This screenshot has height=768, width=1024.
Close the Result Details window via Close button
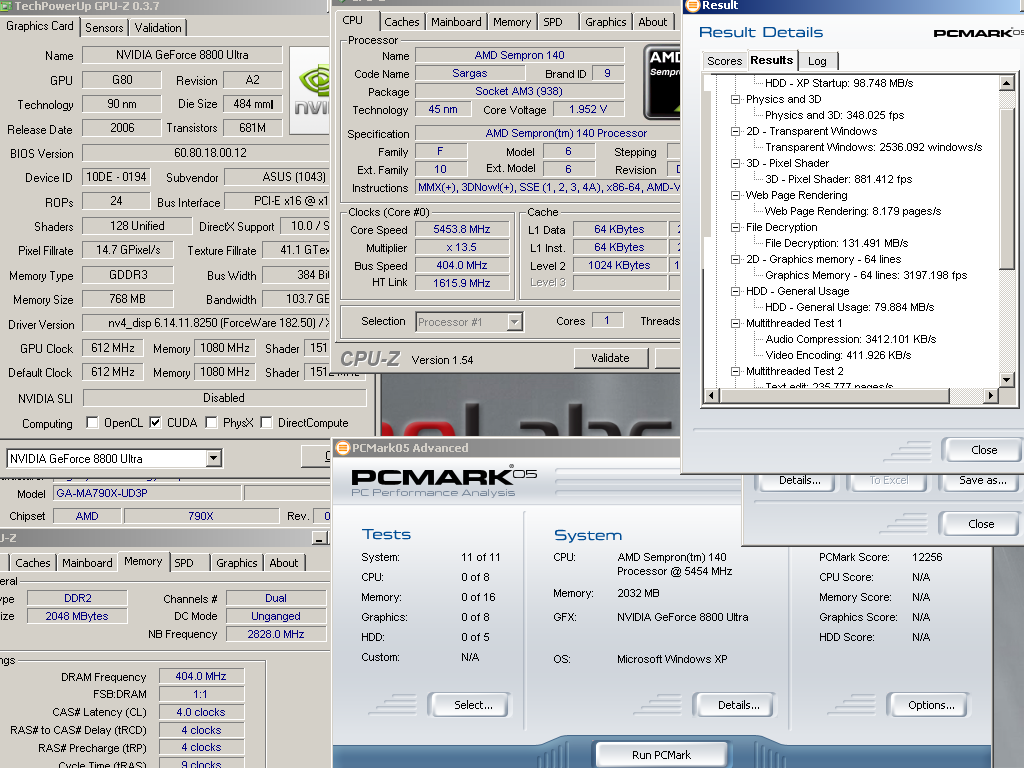coord(984,450)
